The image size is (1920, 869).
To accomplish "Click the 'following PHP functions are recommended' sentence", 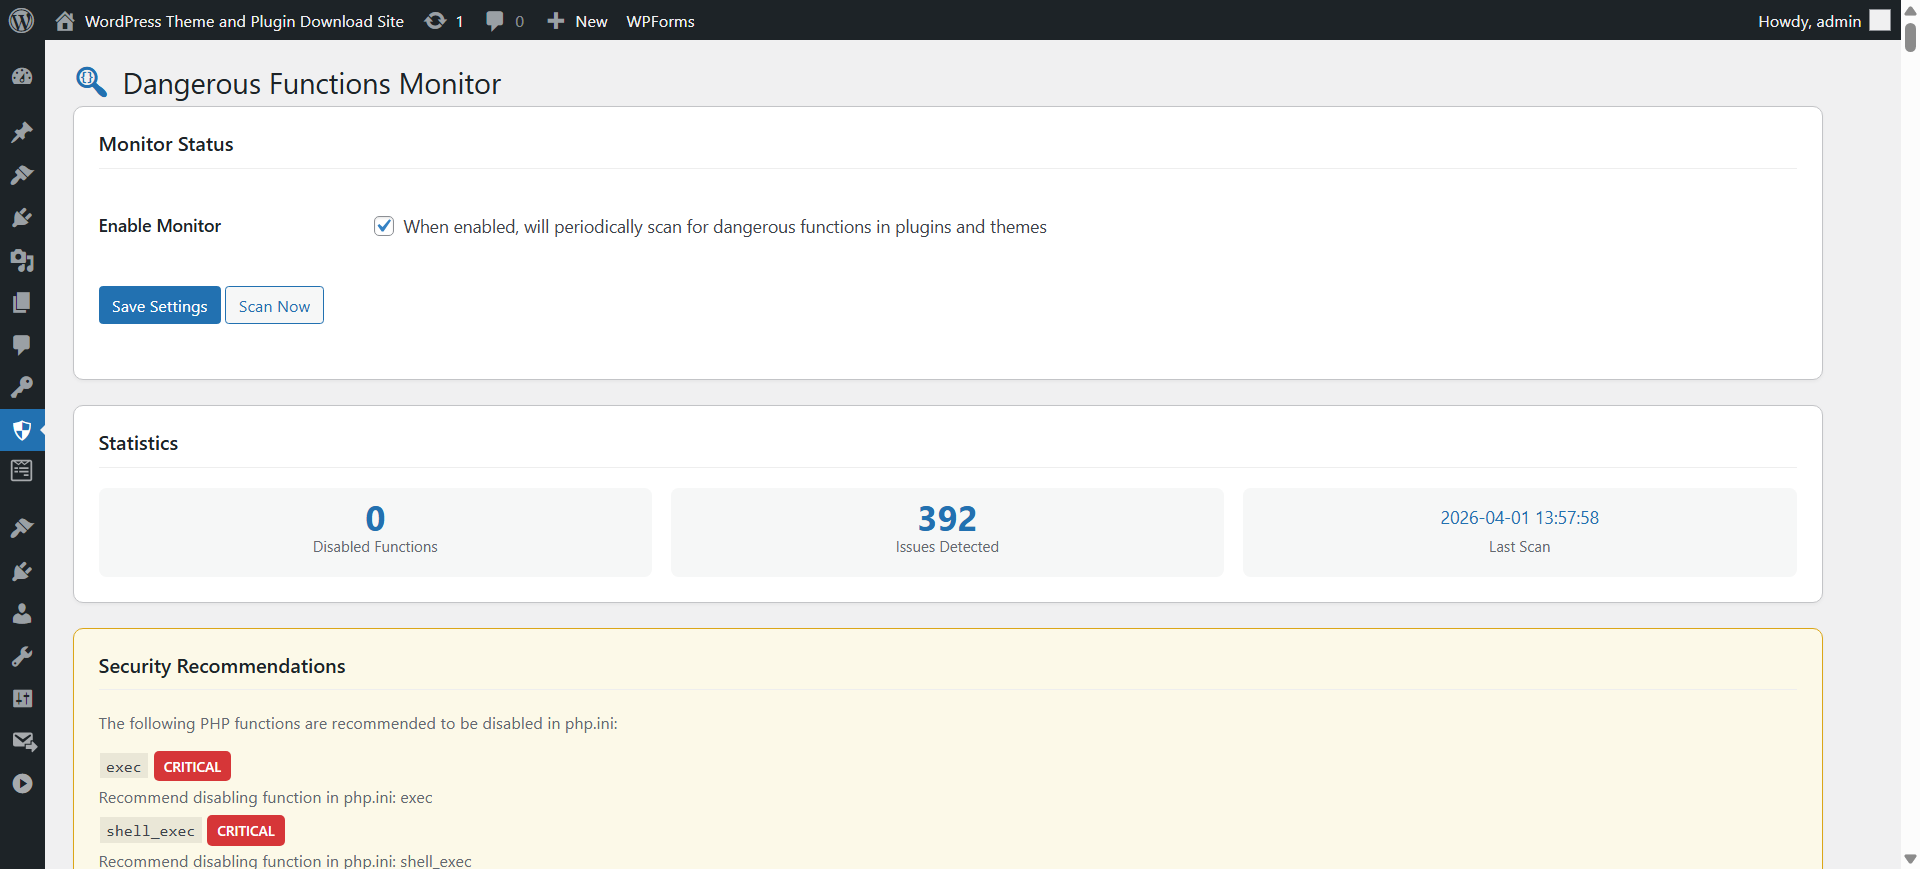I will click(x=358, y=724).
